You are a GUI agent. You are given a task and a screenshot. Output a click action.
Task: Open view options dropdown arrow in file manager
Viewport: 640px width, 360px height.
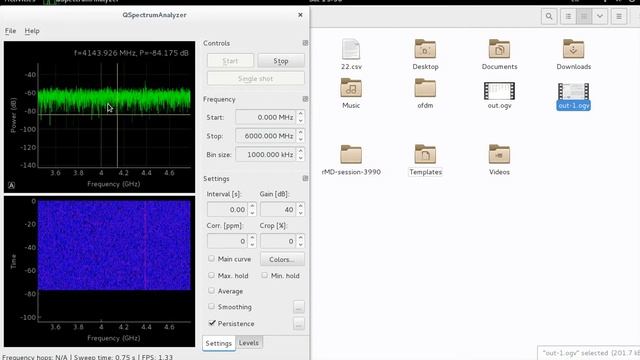pyautogui.click(x=600, y=17)
